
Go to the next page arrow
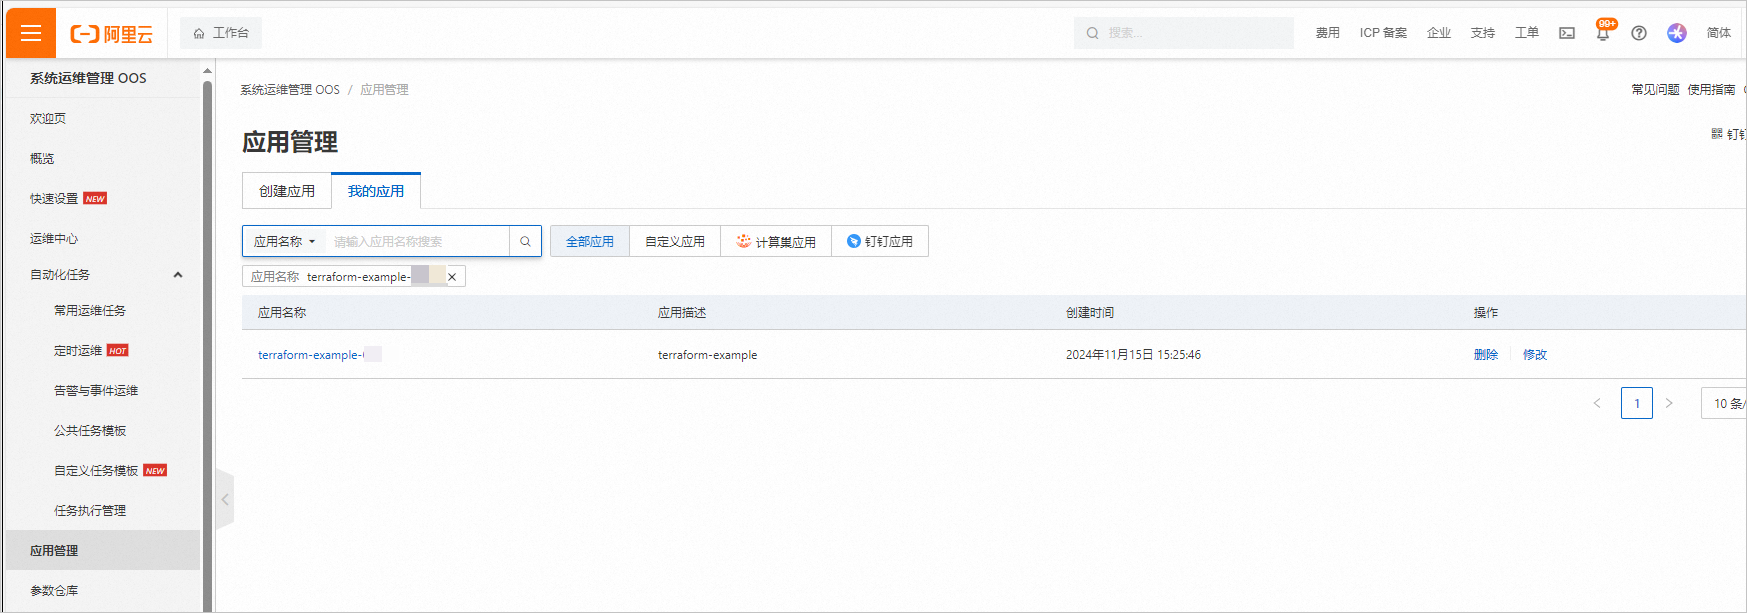(x=1669, y=403)
